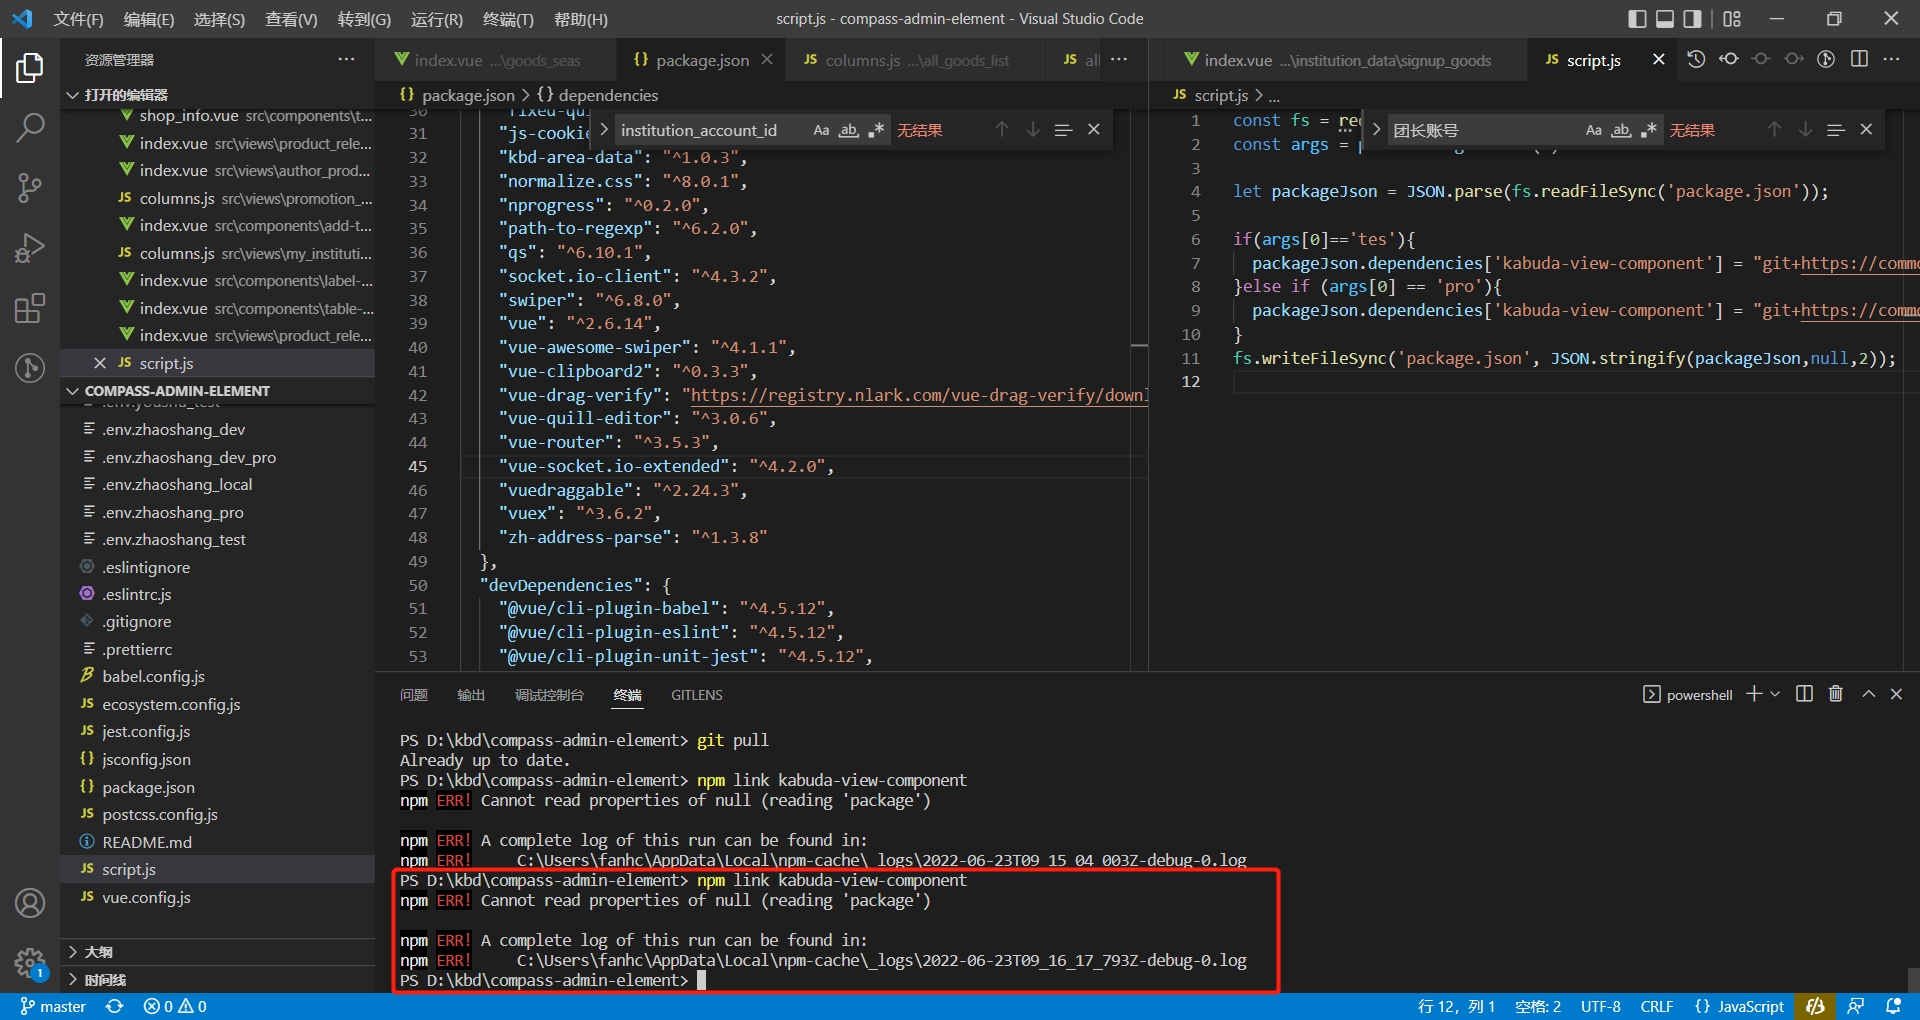Toggle regex in script.js find box
This screenshot has width=1920, height=1020.
1649,130
